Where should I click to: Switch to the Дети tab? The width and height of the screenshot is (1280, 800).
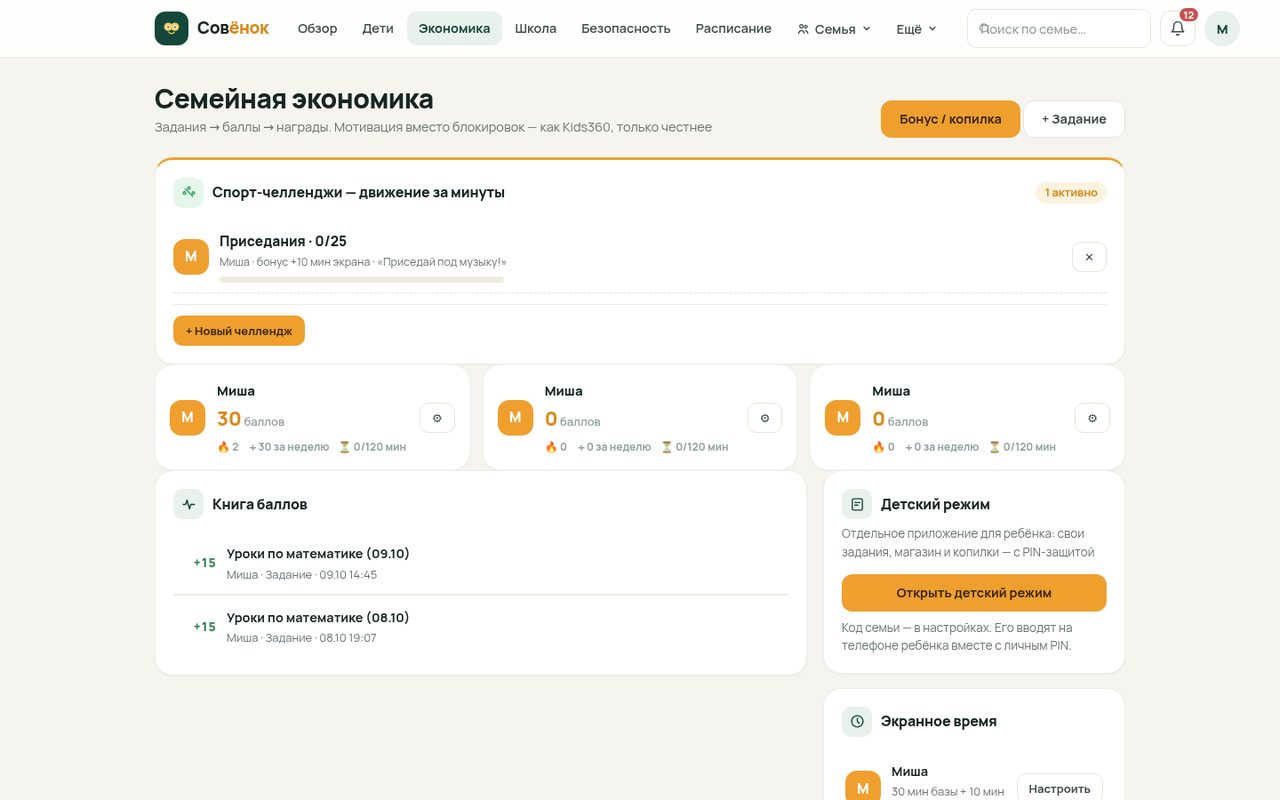(x=378, y=28)
